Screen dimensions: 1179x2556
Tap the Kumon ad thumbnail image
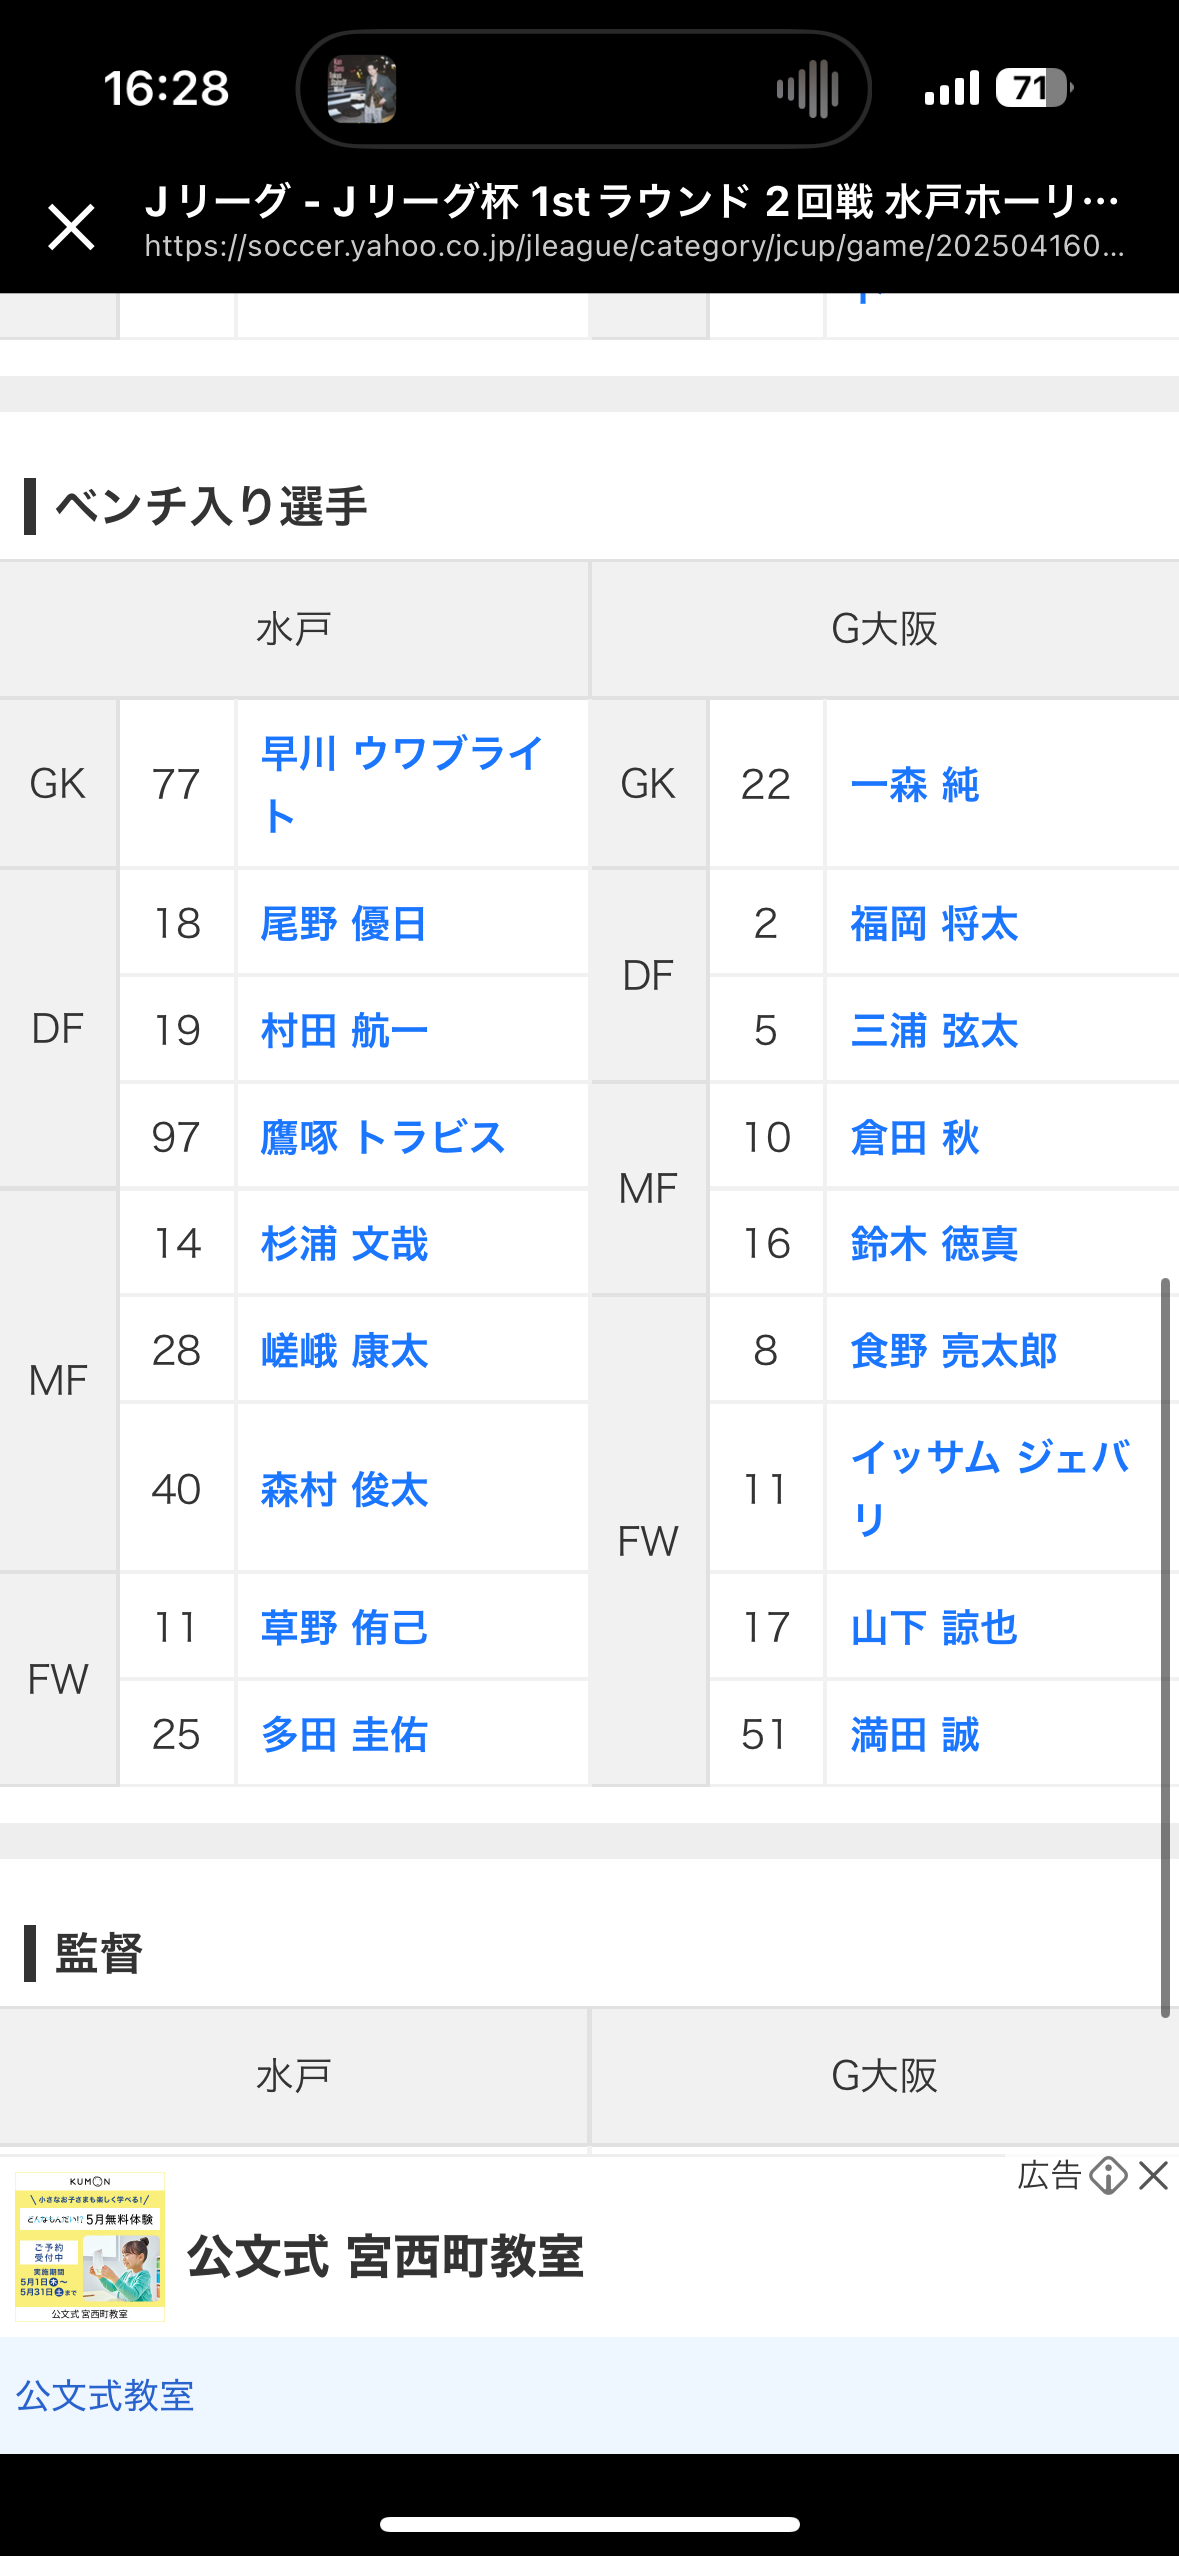90,2246
